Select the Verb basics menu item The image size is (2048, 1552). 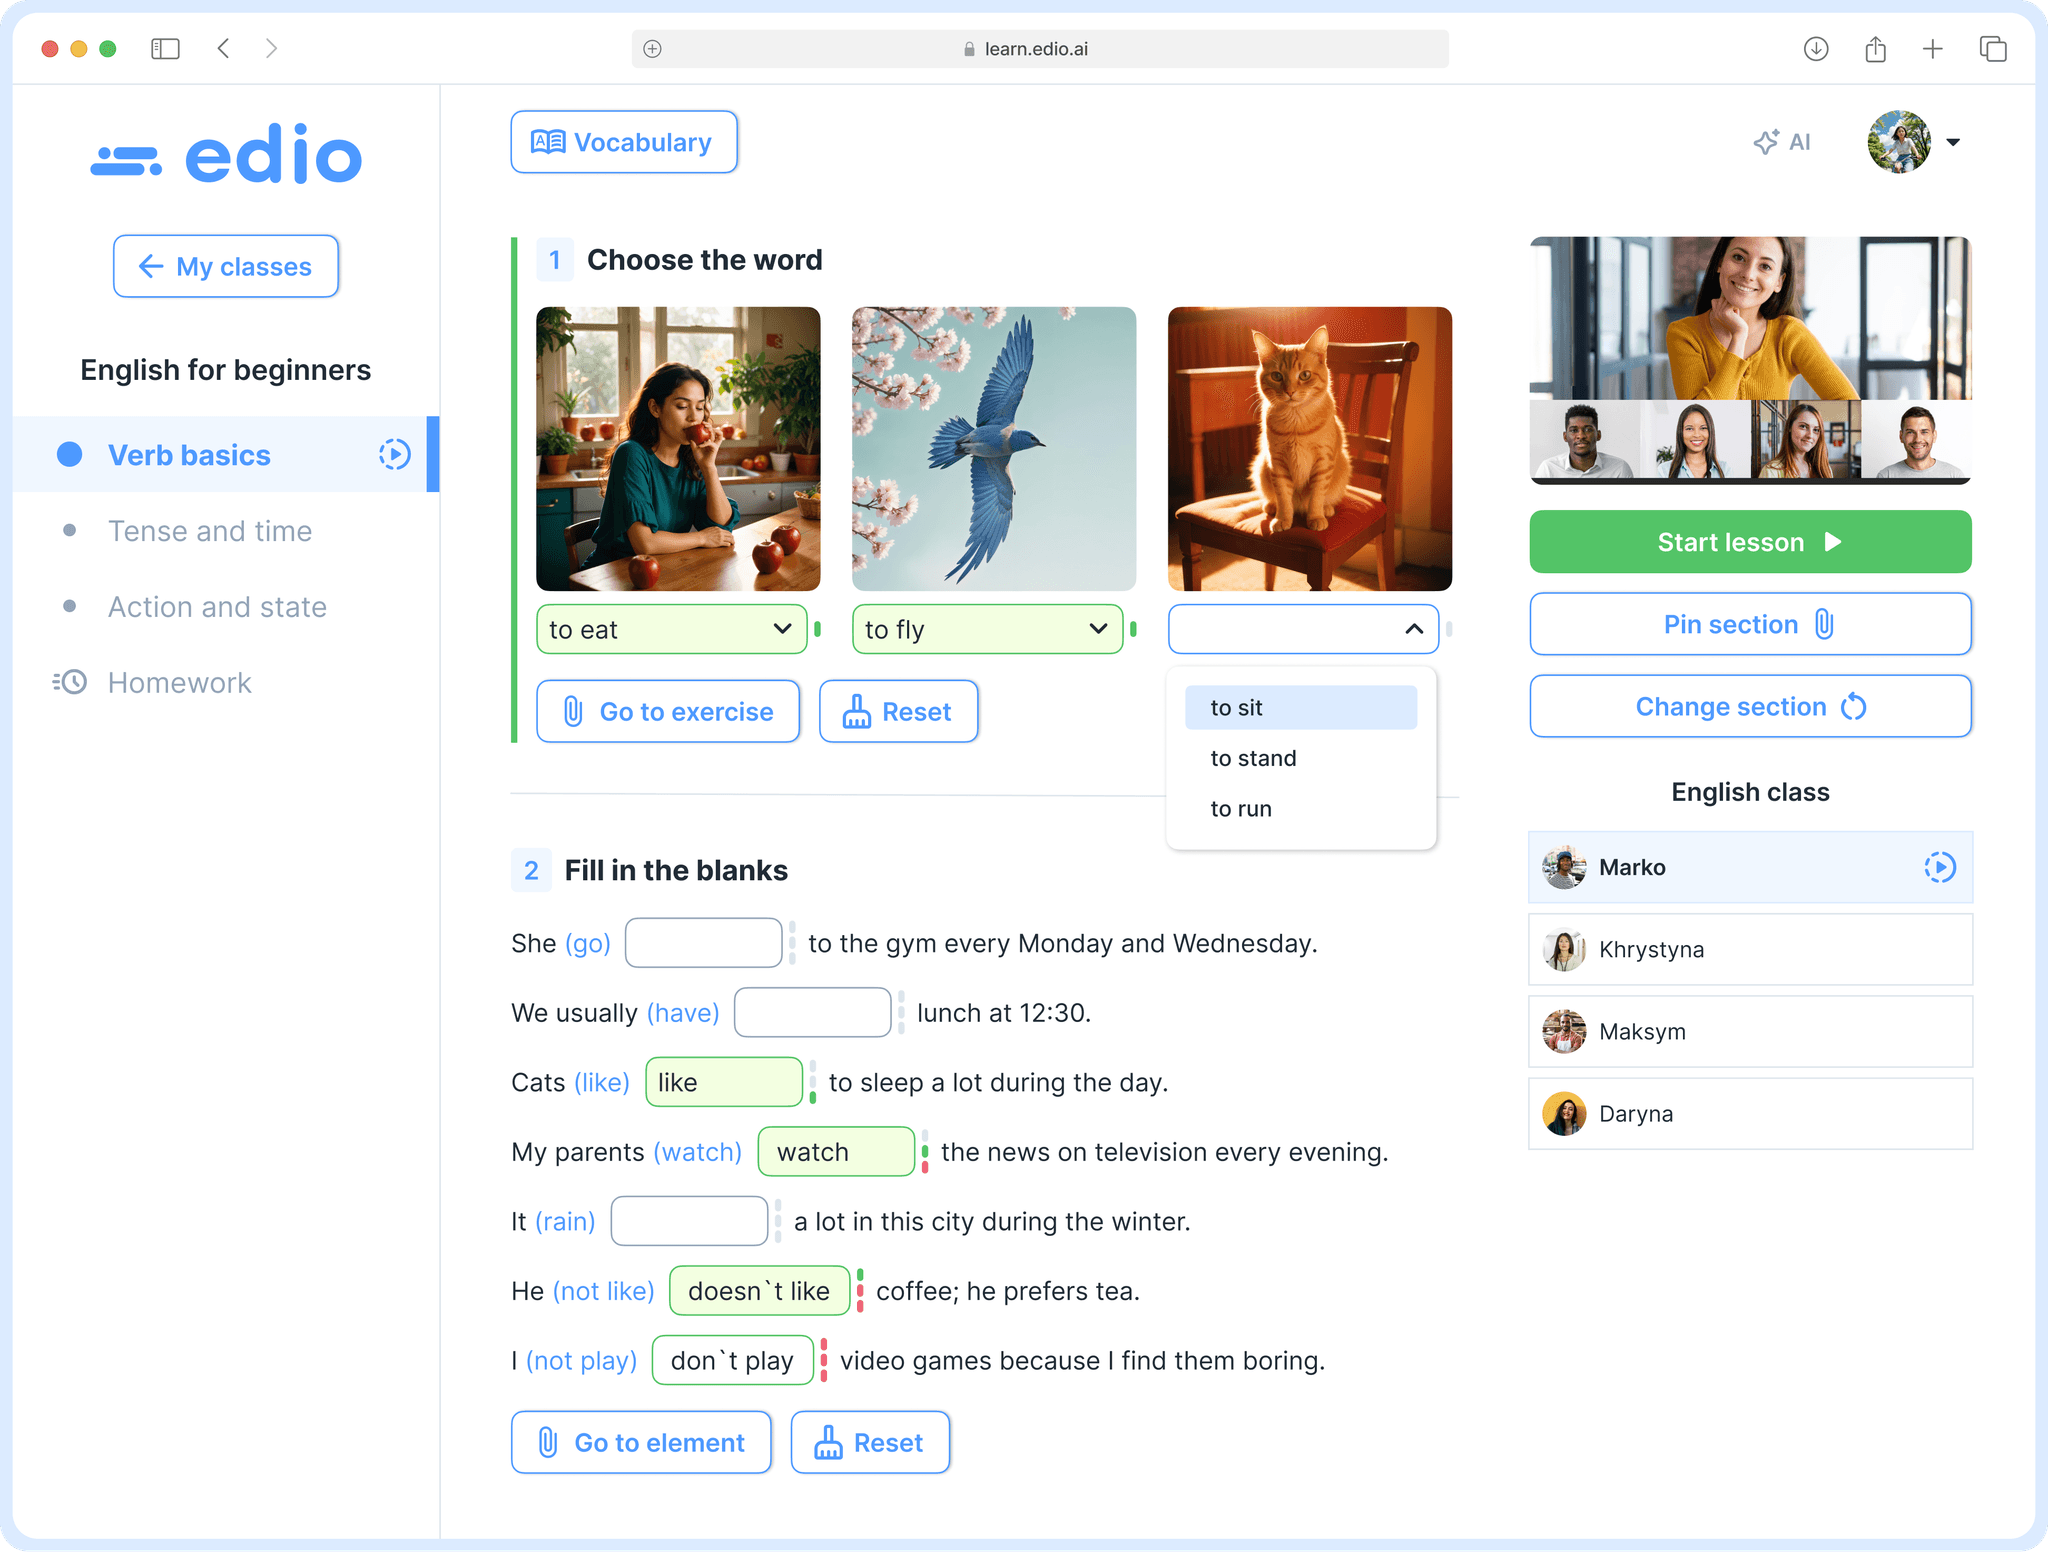click(x=189, y=455)
